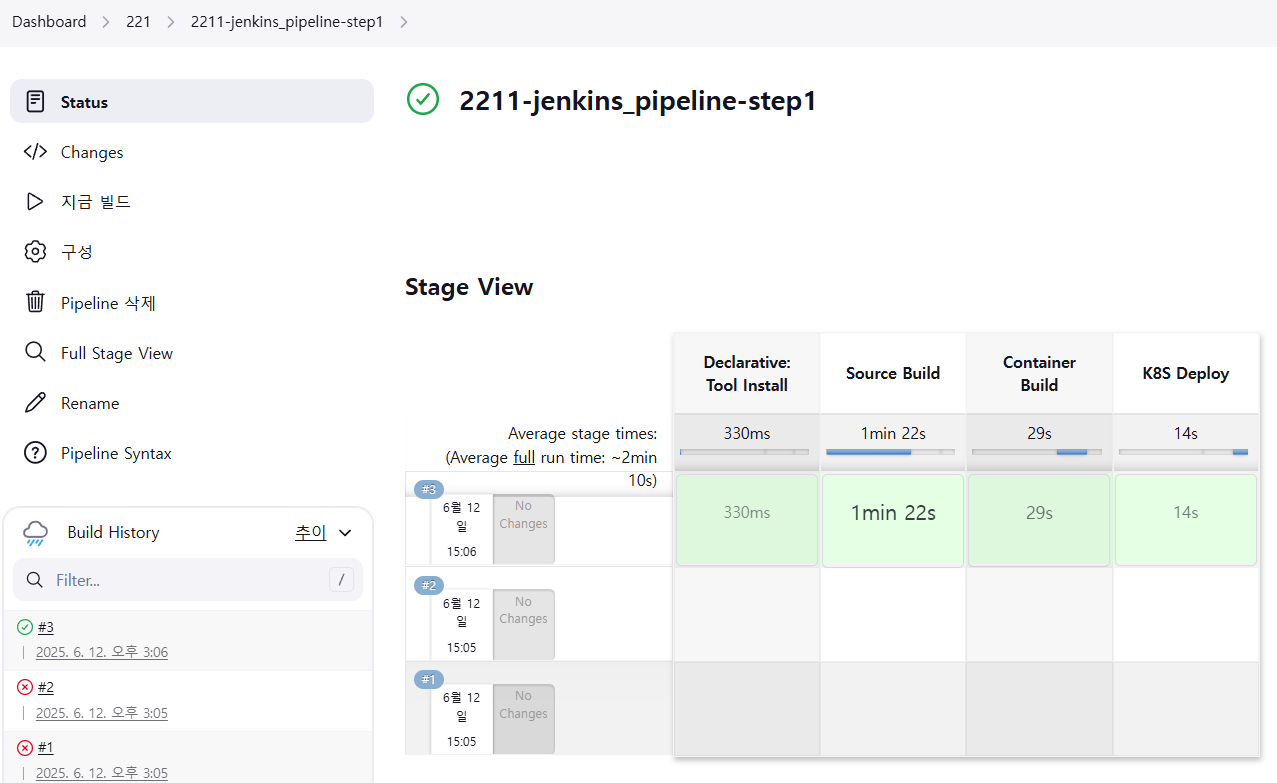Select Rename in the sidebar

(192, 403)
